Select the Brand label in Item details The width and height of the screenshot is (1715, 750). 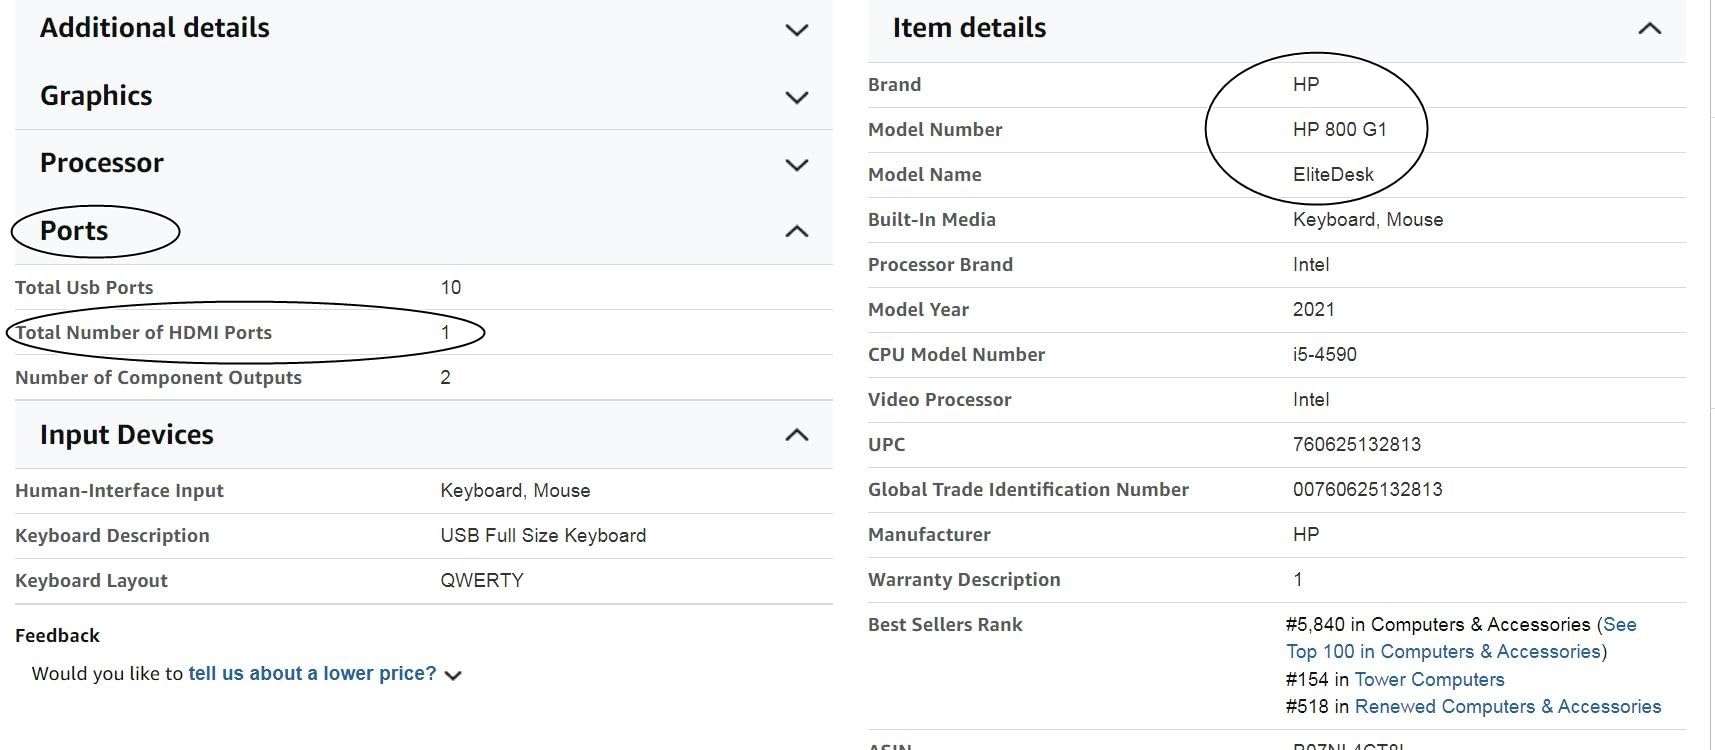(x=894, y=84)
